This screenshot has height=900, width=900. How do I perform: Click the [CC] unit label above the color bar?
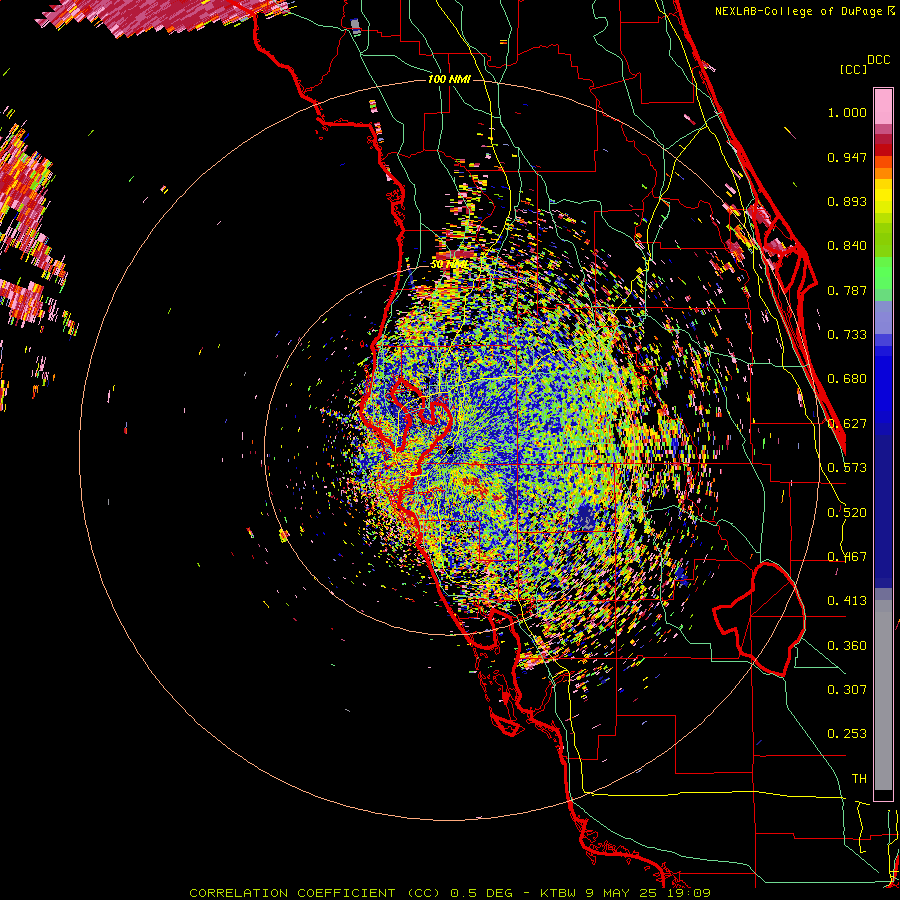click(853, 69)
